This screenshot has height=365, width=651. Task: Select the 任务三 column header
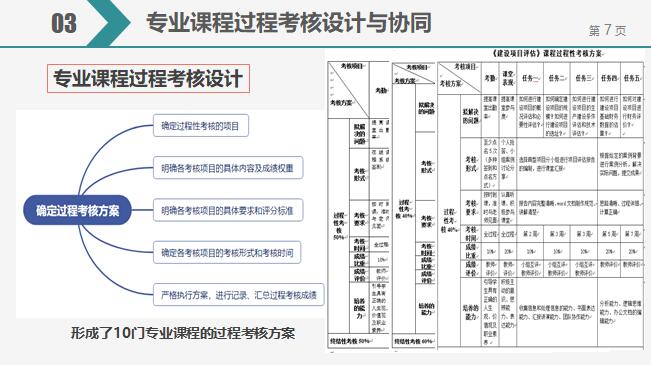584,78
